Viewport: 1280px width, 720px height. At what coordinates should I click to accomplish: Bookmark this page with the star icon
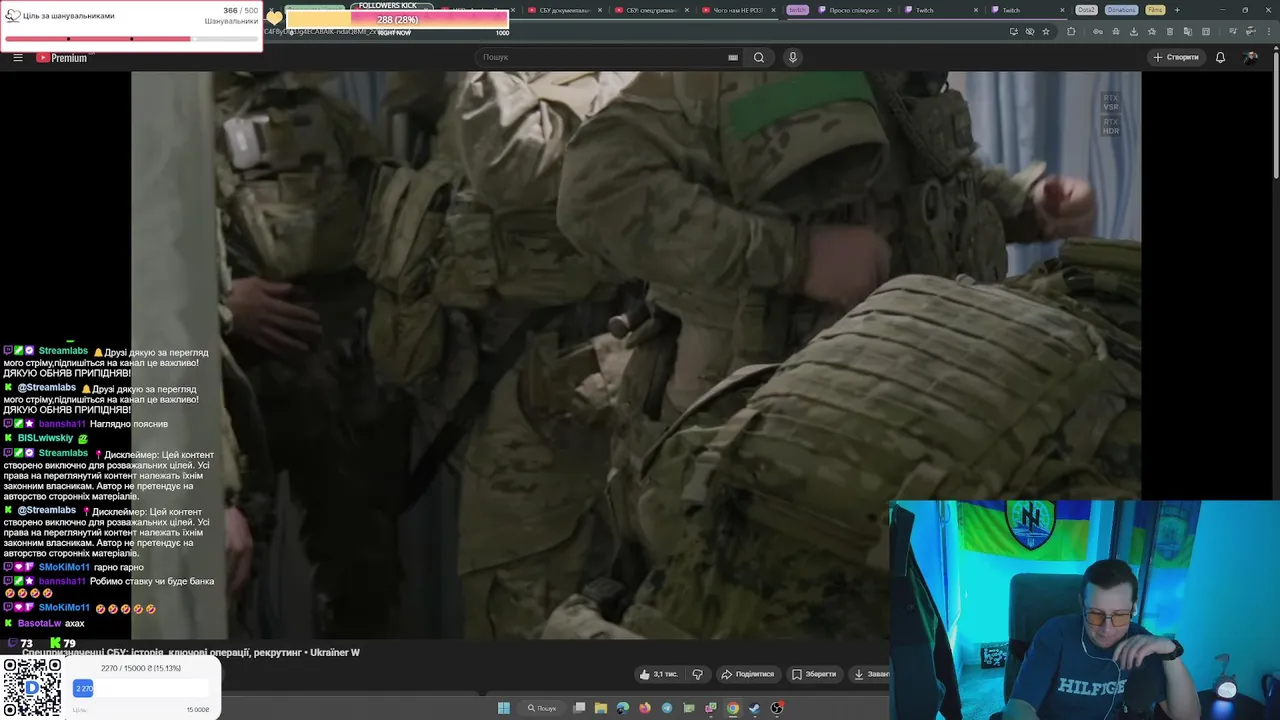pos(1046,31)
